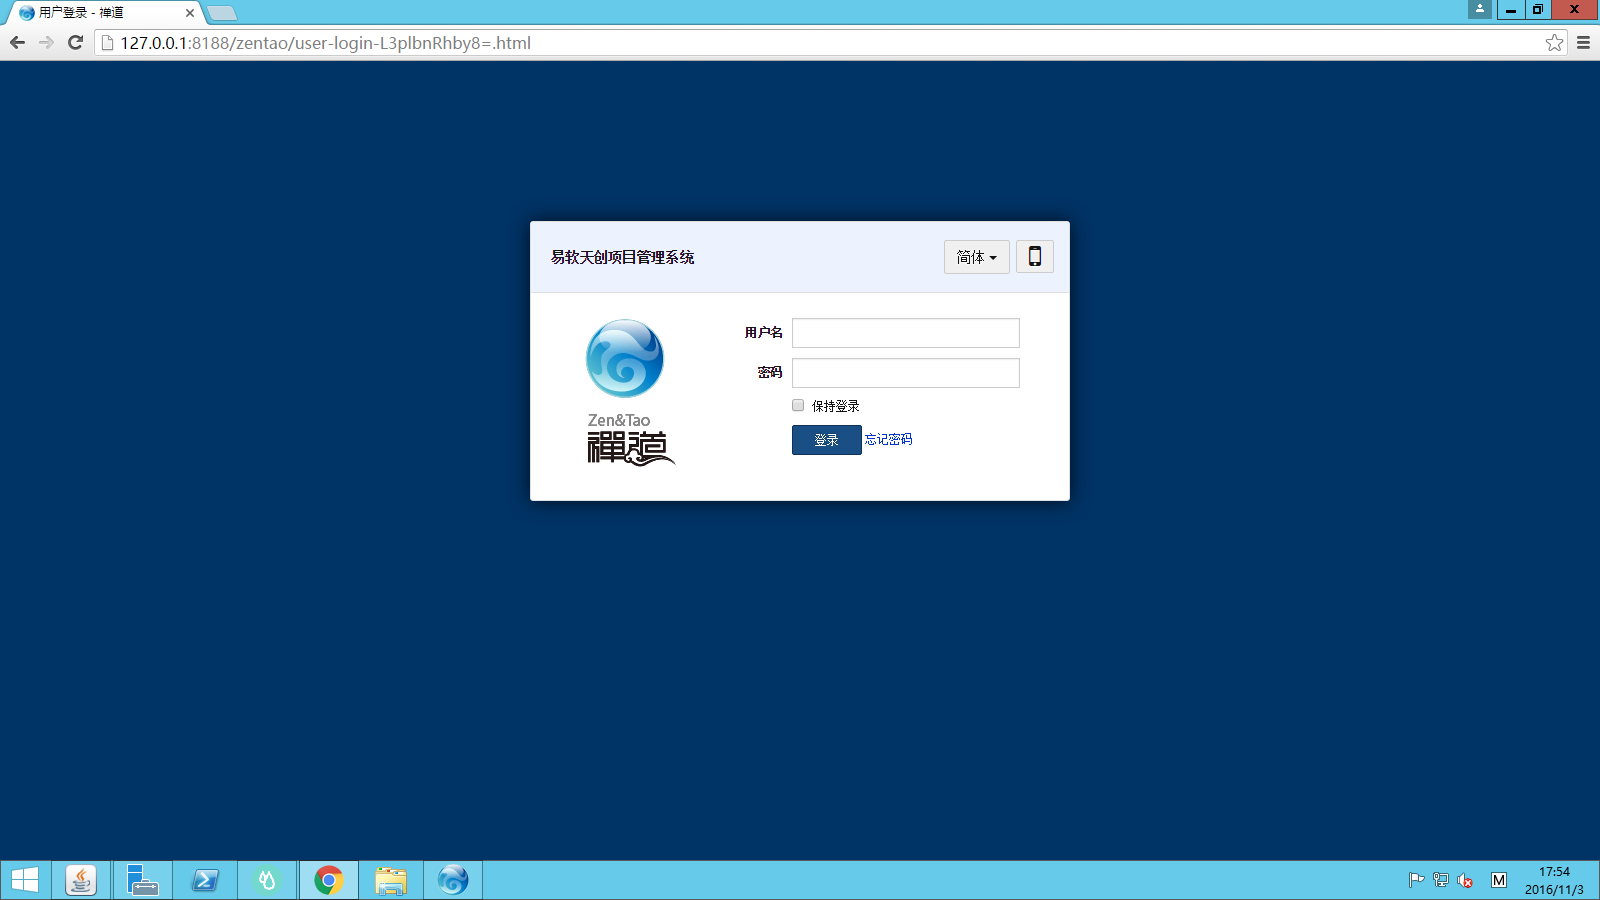Click the page info icon before the URL
Viewport: 1600px width, 900px height.
coord(108,43)
